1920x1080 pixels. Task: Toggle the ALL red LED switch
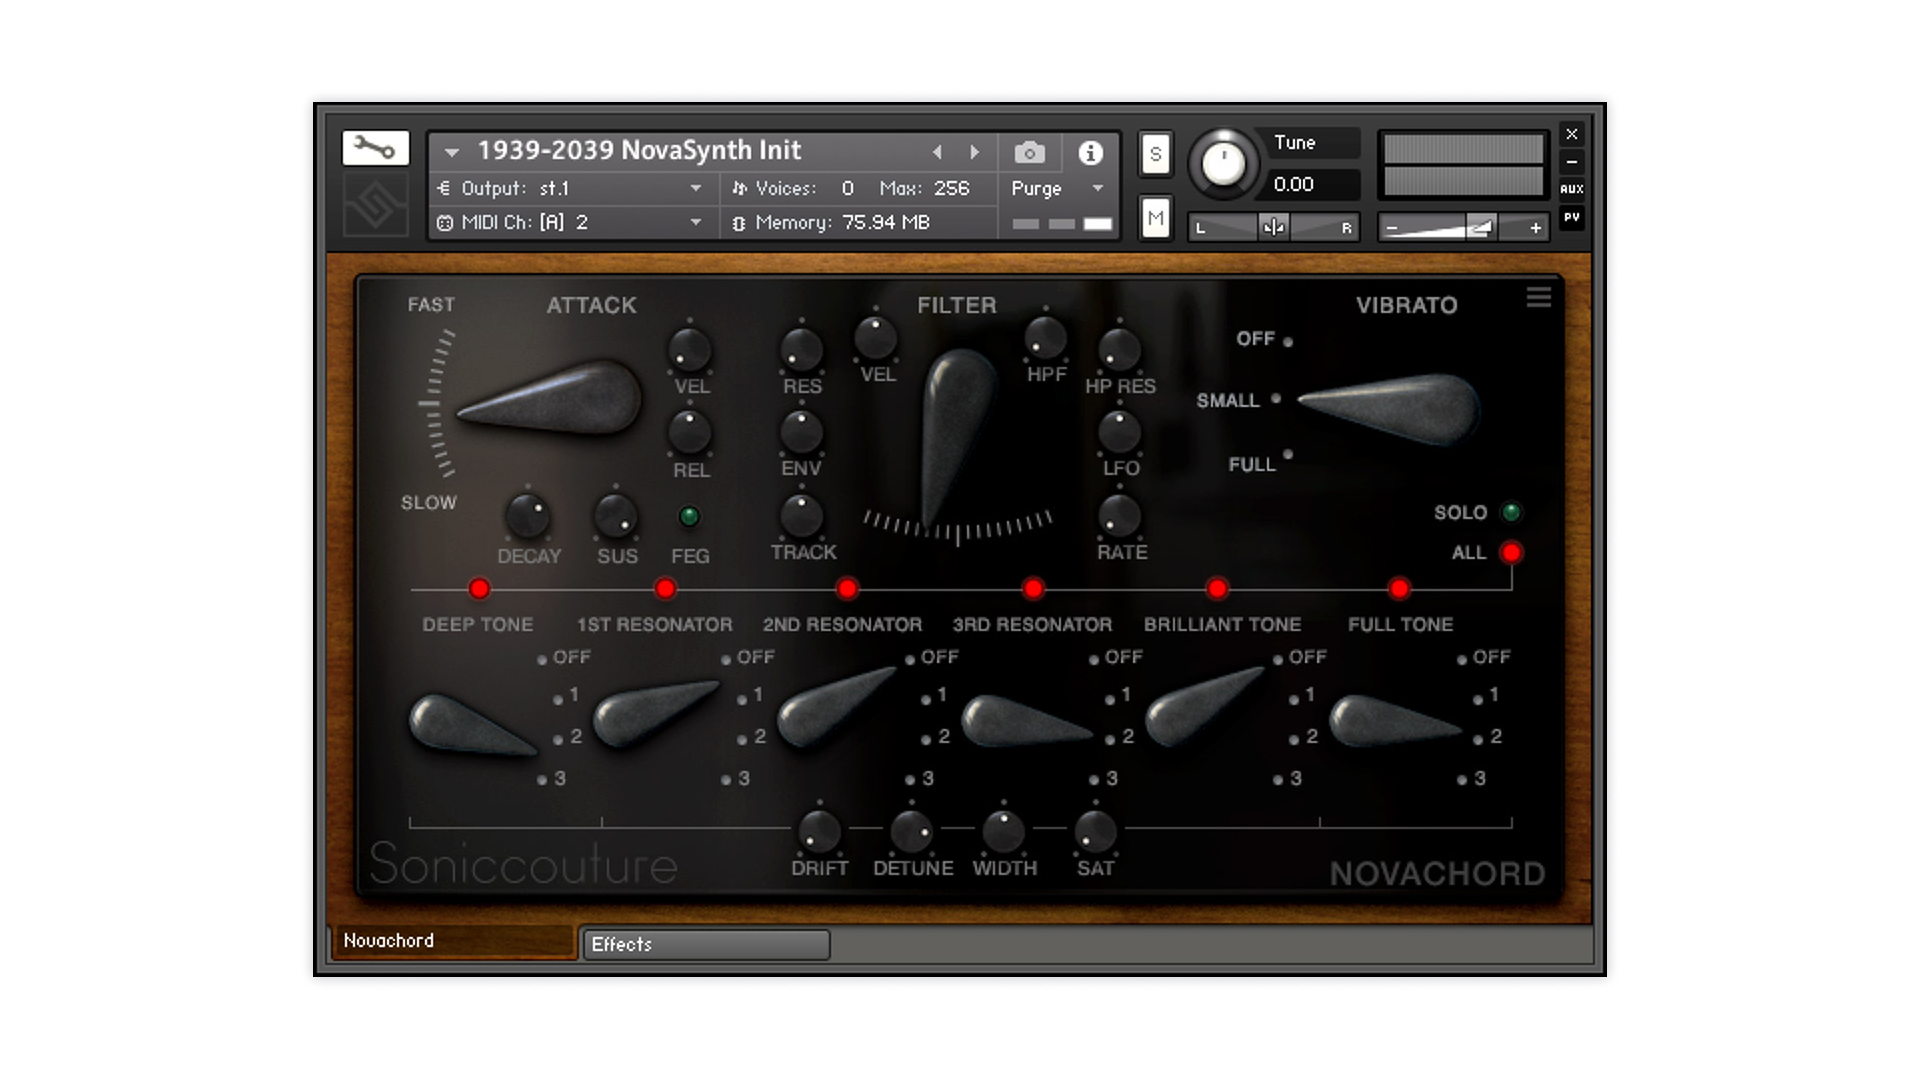(x=1511, y=552)
